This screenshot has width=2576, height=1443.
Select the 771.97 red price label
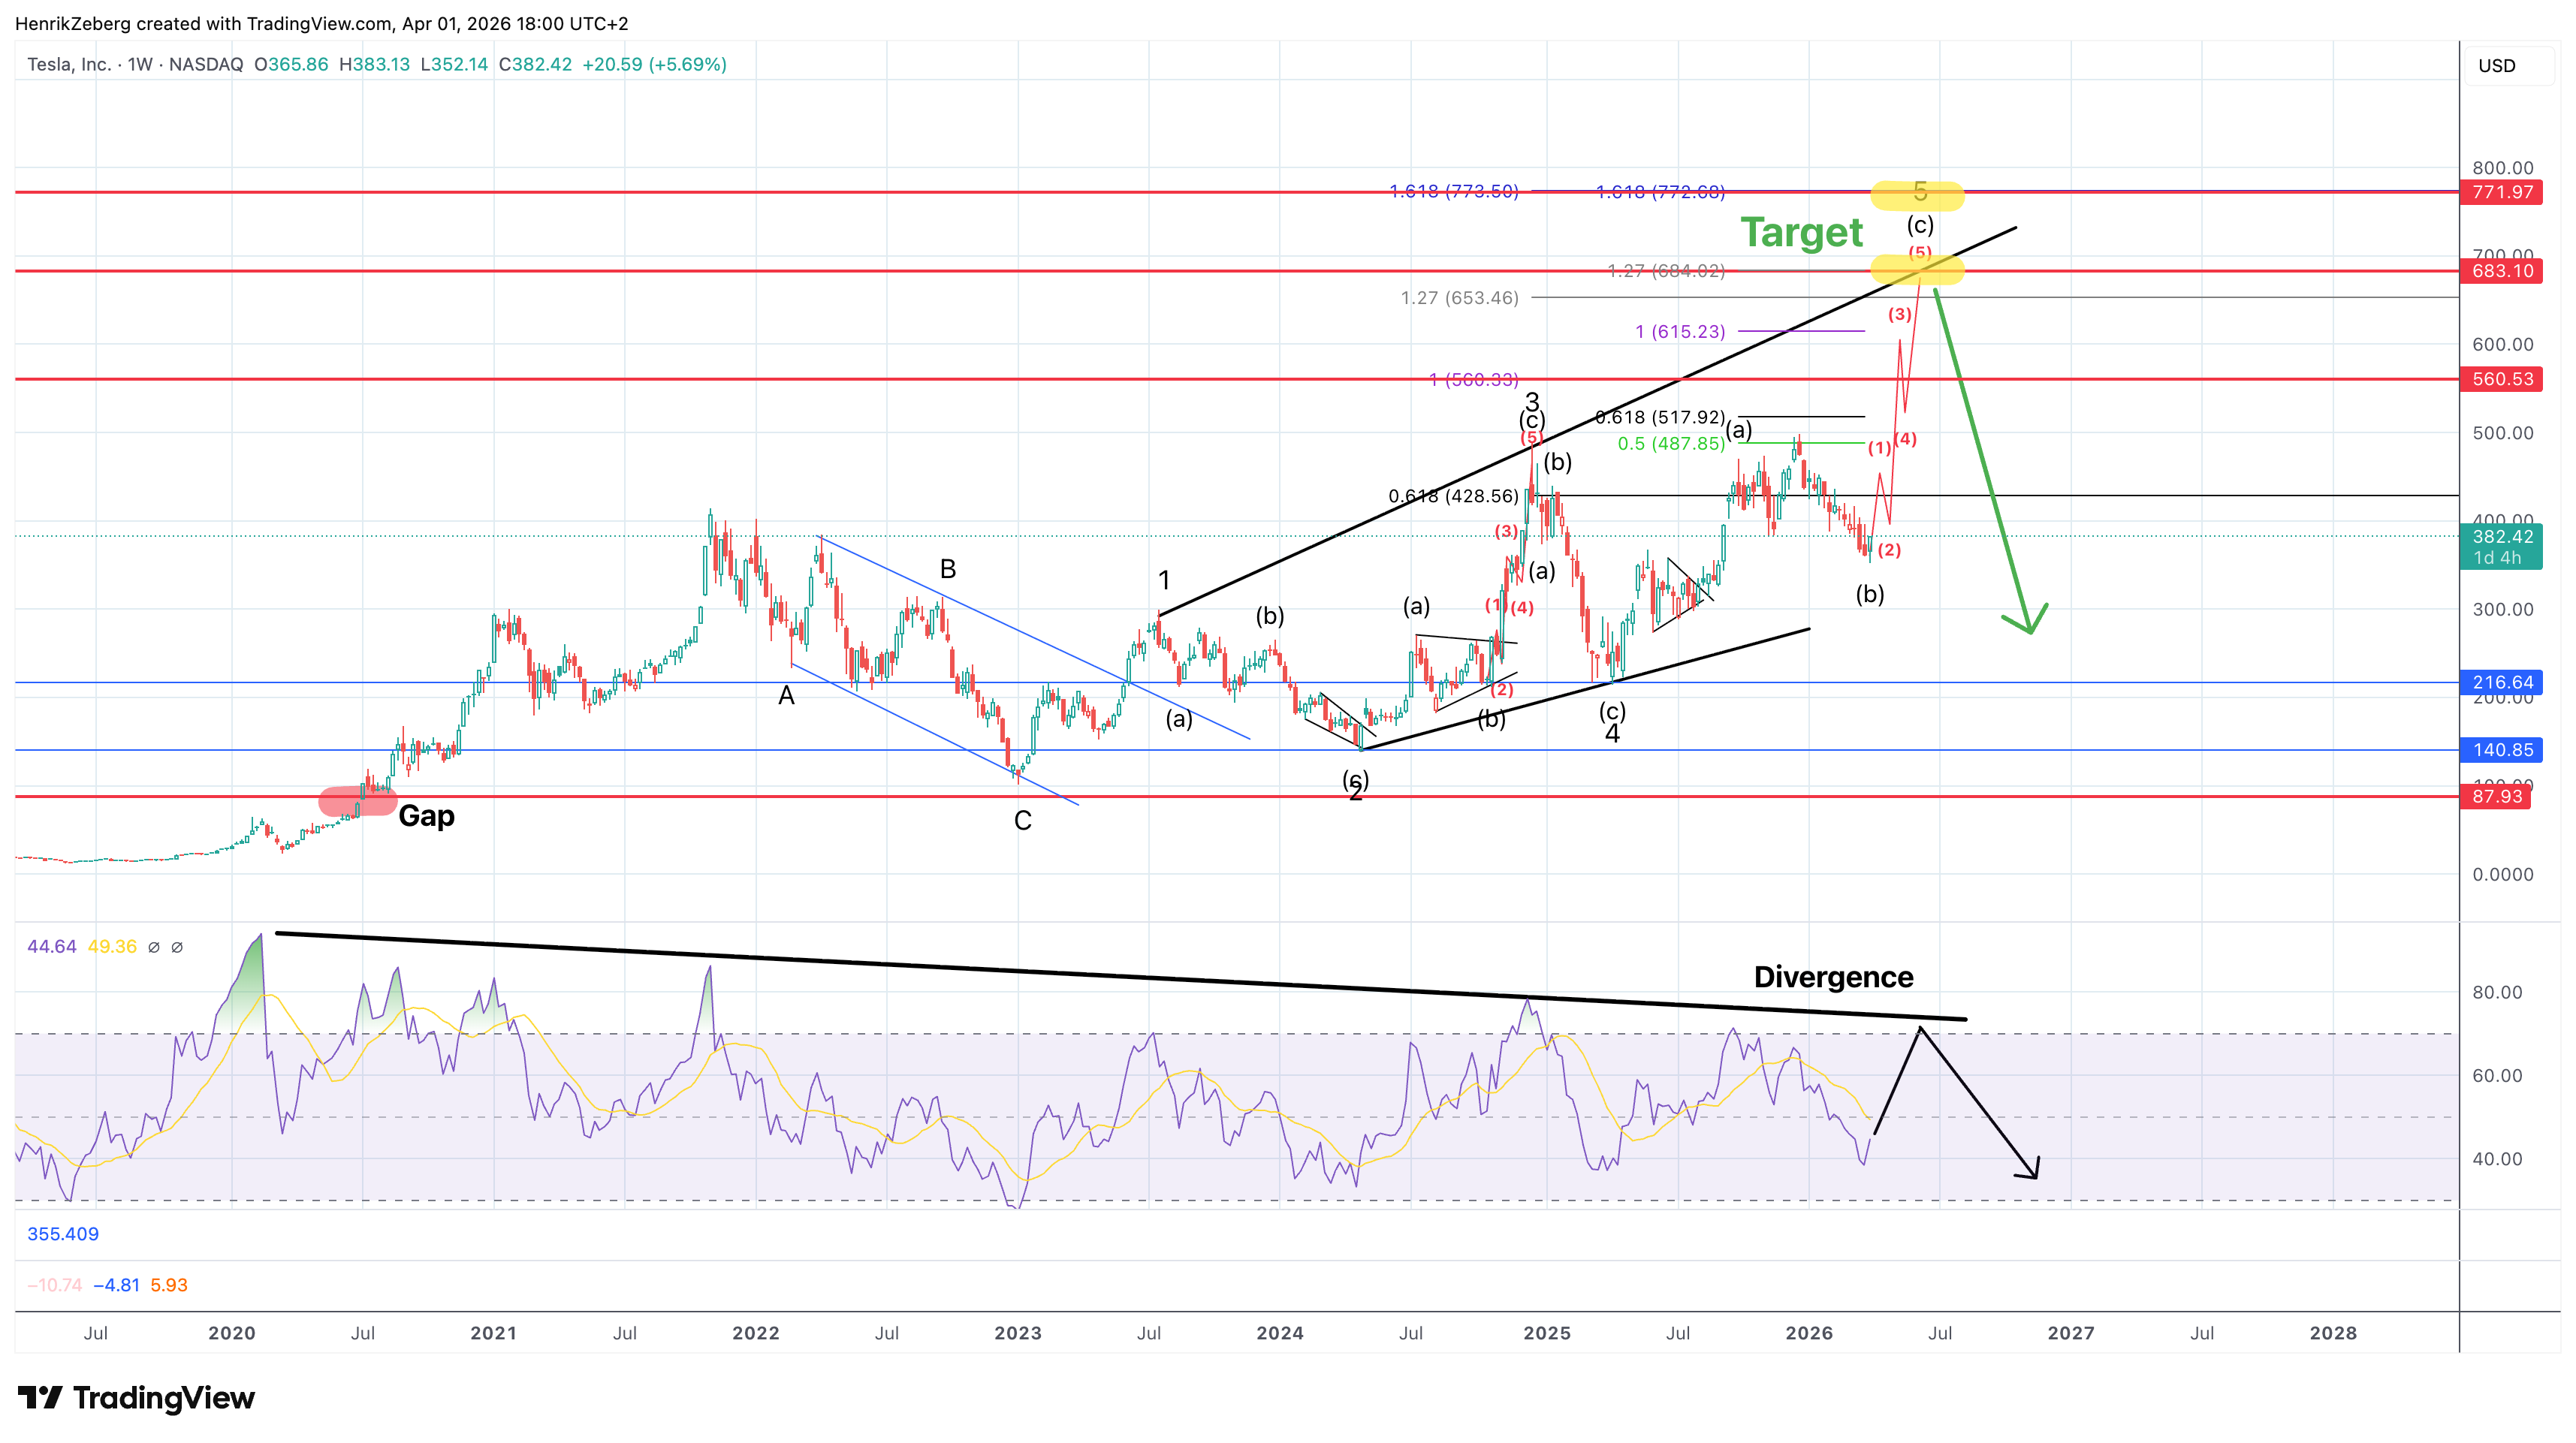[x=2502, y=192]
